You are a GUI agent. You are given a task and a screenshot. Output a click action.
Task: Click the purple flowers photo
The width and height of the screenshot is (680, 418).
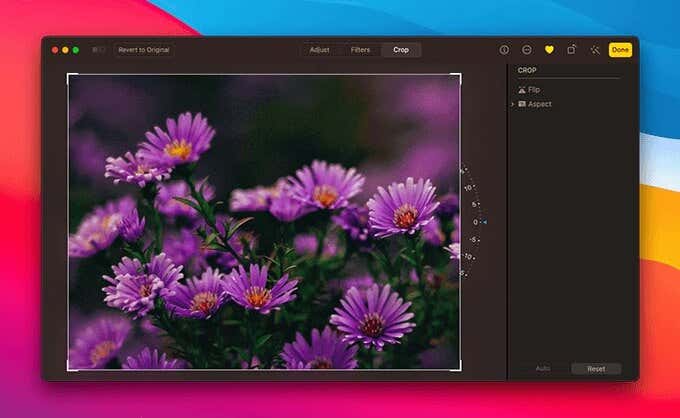pyautogui.click(x=264, y=222)
